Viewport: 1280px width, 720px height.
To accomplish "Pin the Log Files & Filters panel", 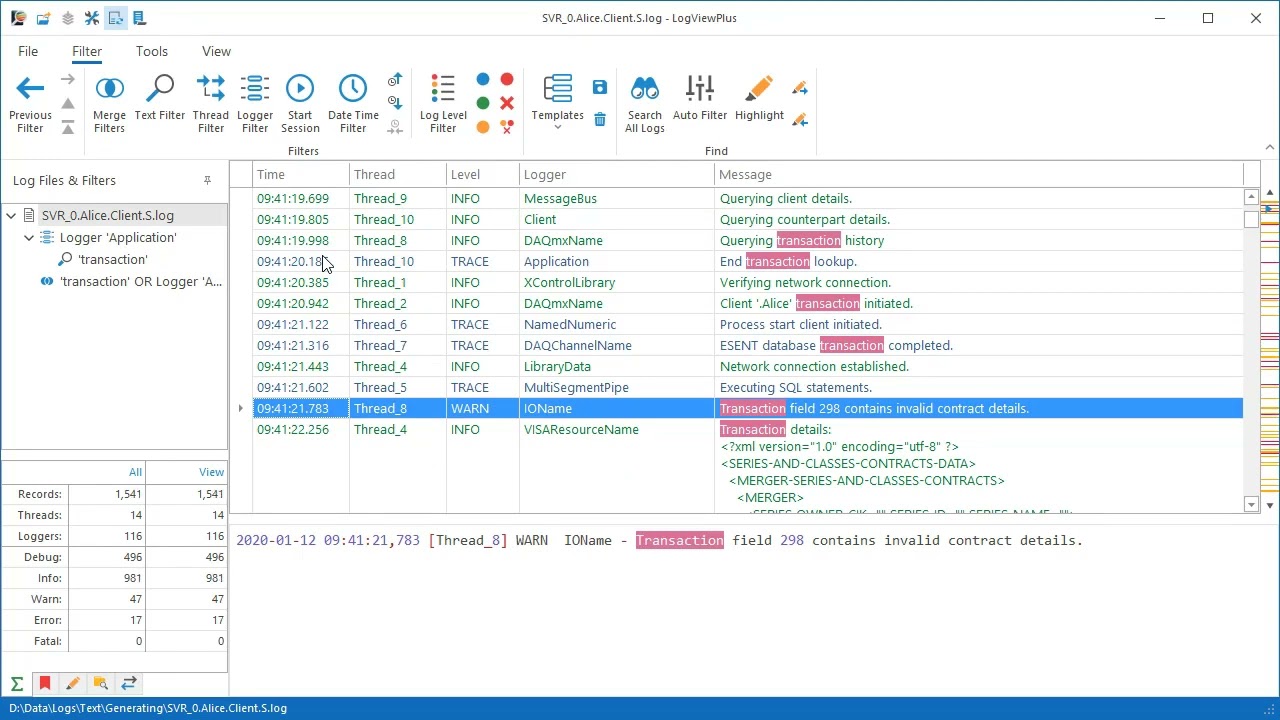I will click(207, 181).
